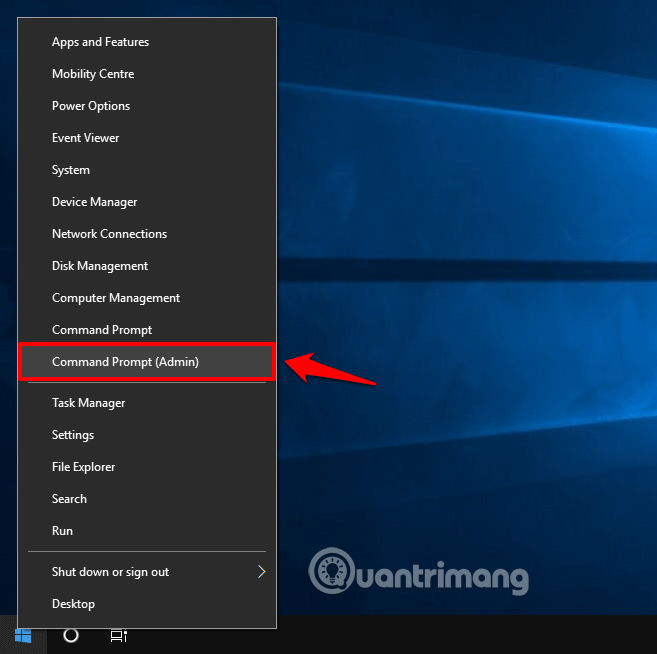
Task: Open Device Manager
Action: pyautogui.click(x=147, y=202)
